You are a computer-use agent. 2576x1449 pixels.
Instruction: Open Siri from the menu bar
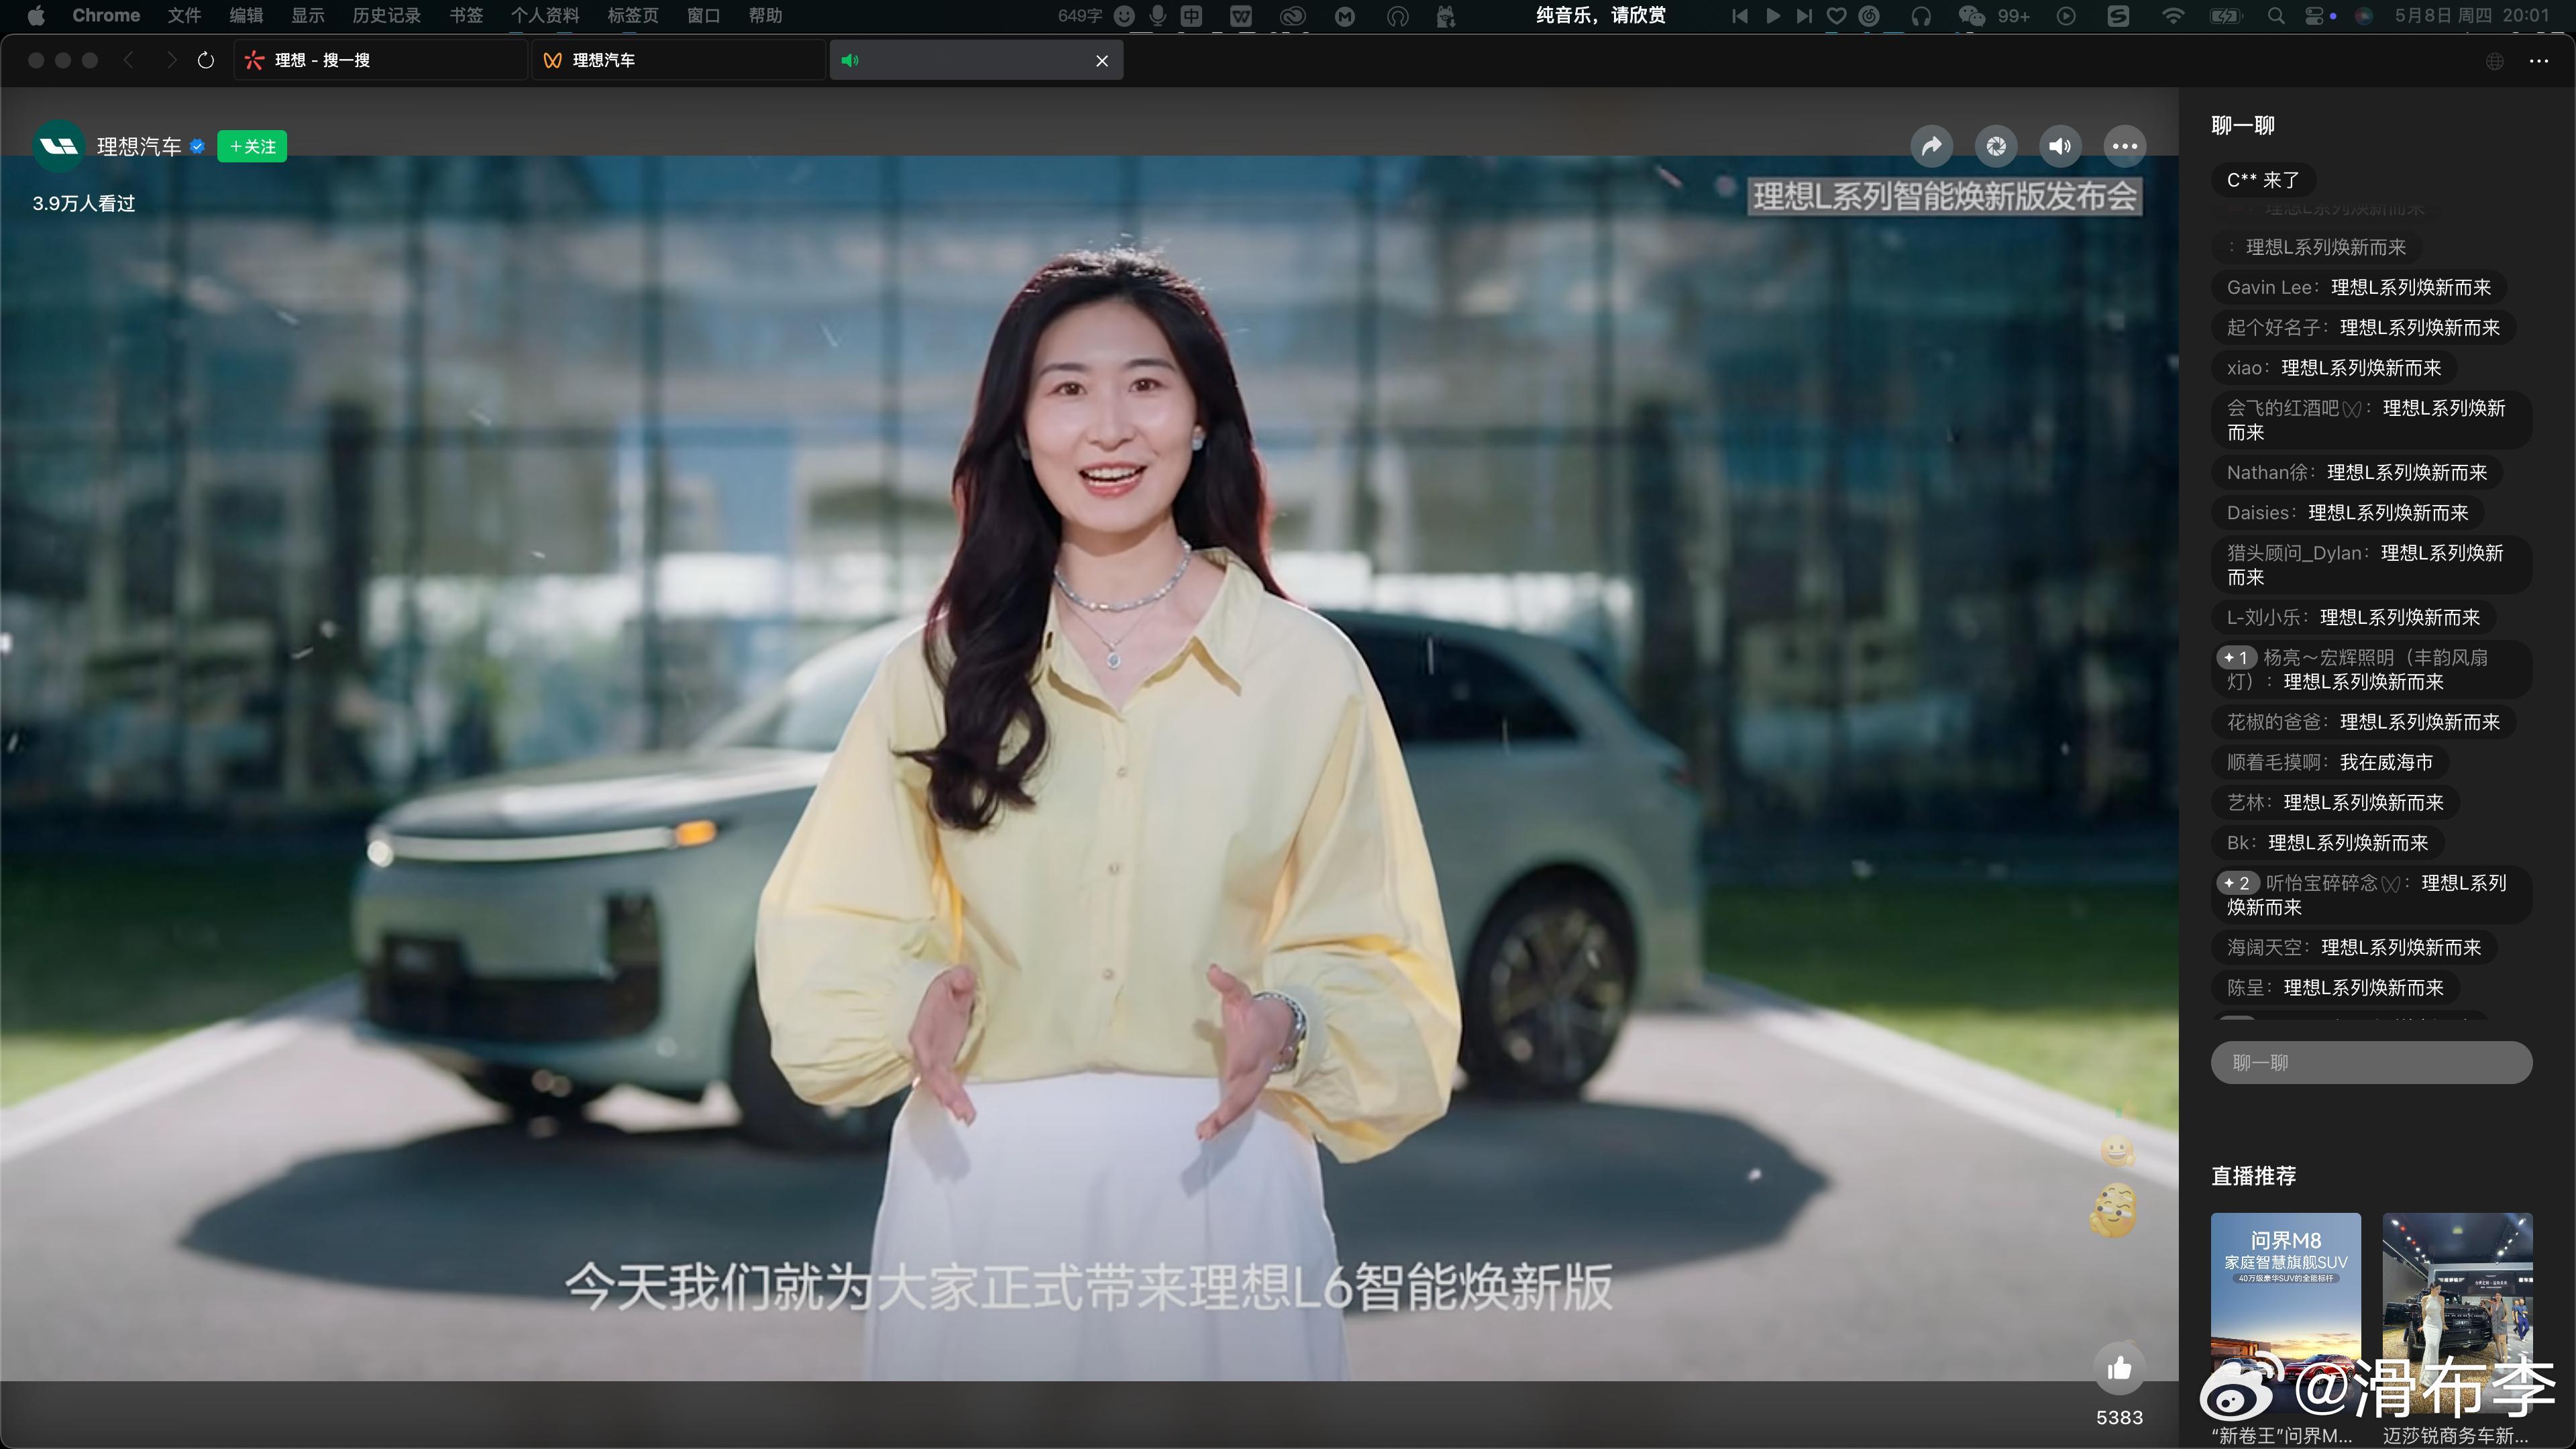(x=2364, y=15)
